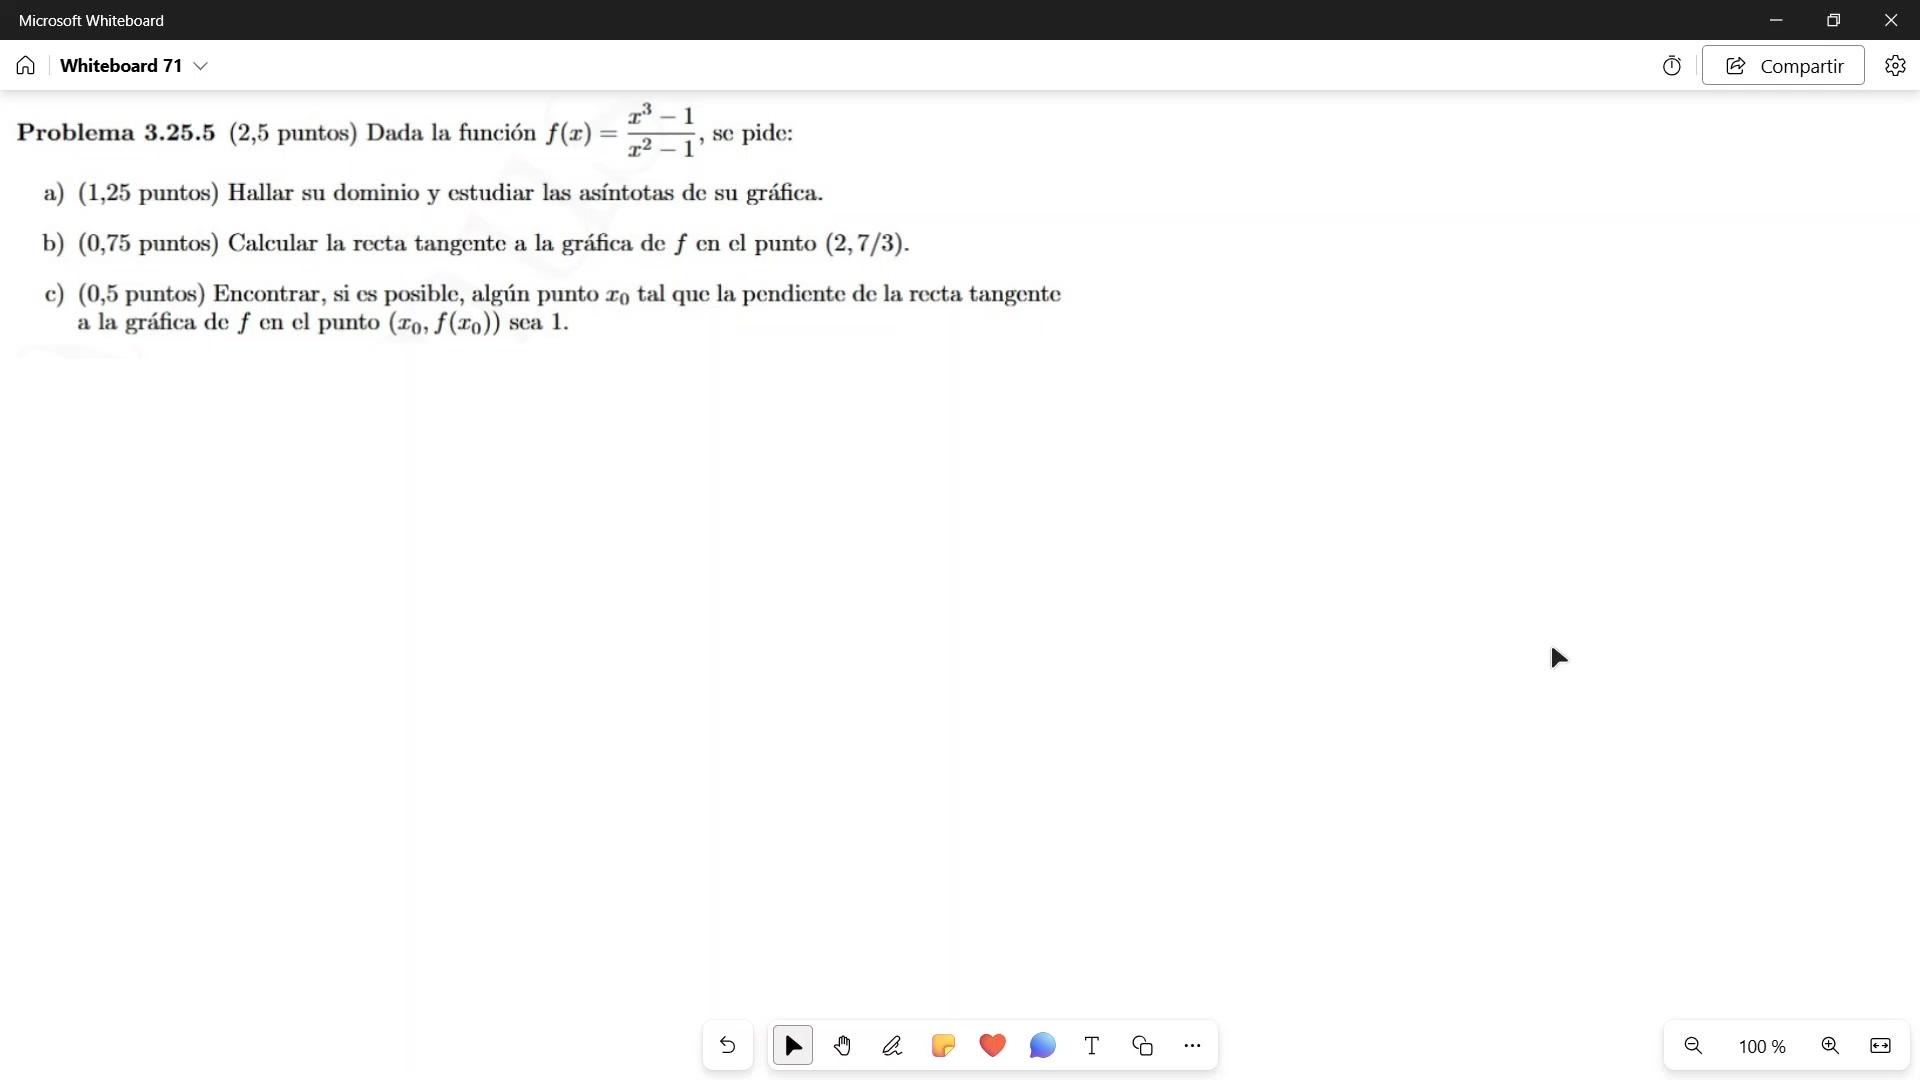Open the timer tool
Viewport: 1920px width, 1080px height.
click(1671, 66)
